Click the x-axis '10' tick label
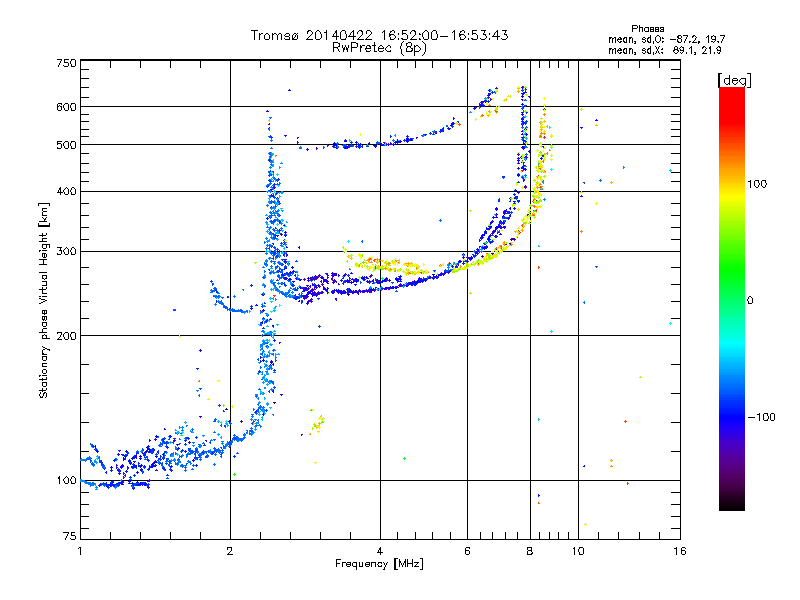The width and height of the screenshot is (800, 600). [578, 551]
